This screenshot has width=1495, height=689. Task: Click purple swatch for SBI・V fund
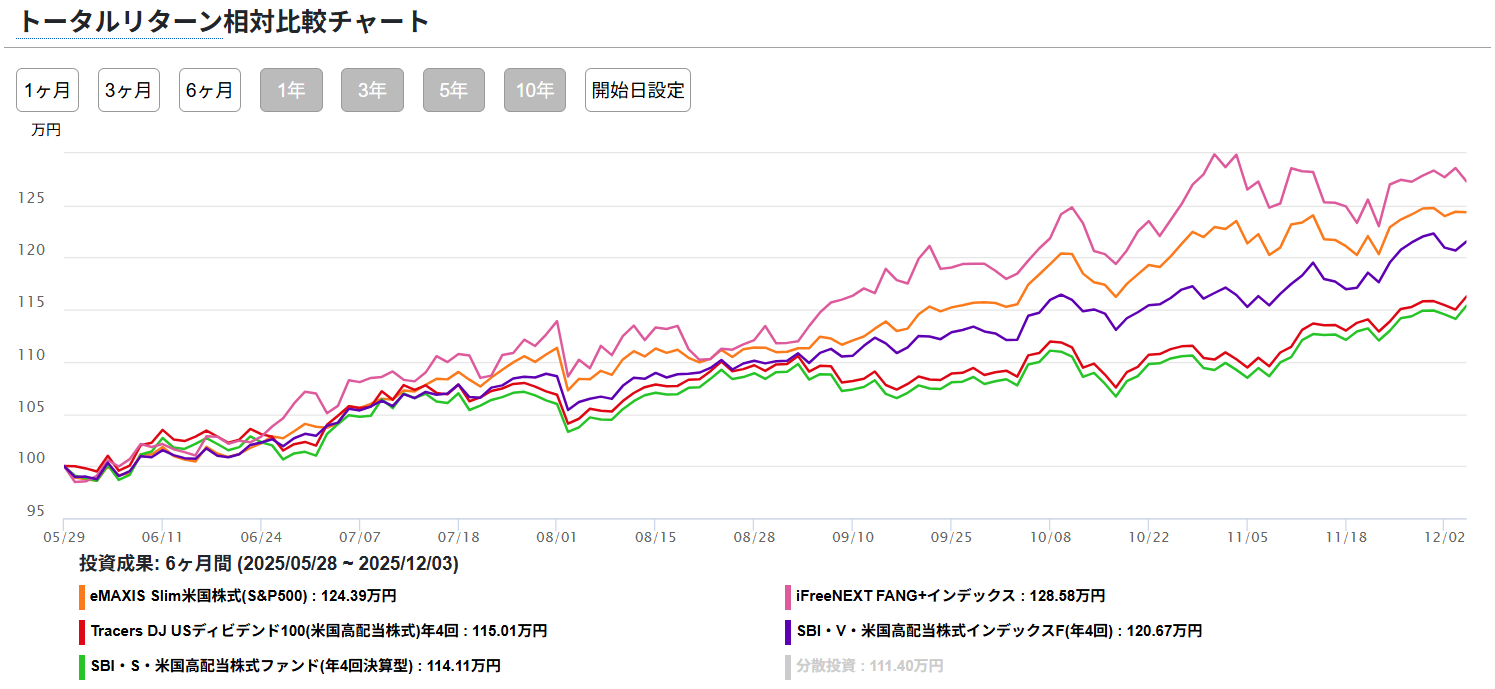click(788, 631)
